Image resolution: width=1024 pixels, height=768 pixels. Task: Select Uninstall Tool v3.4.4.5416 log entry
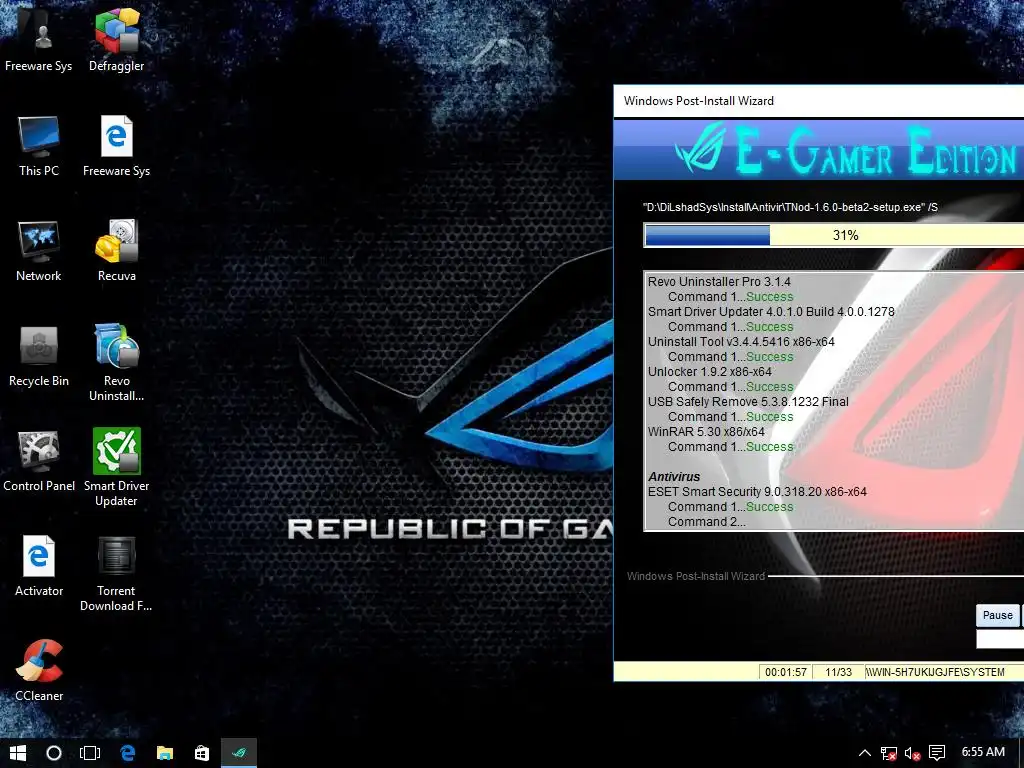(741, 342)
